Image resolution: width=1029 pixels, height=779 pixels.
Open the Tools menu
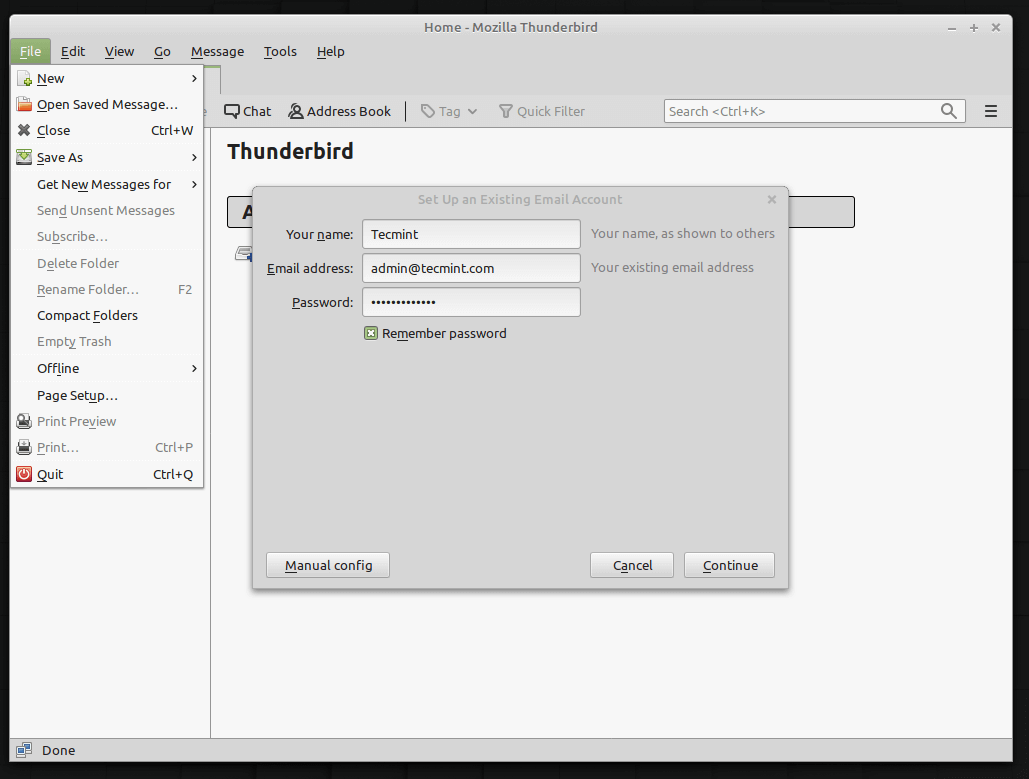point(280,52)
